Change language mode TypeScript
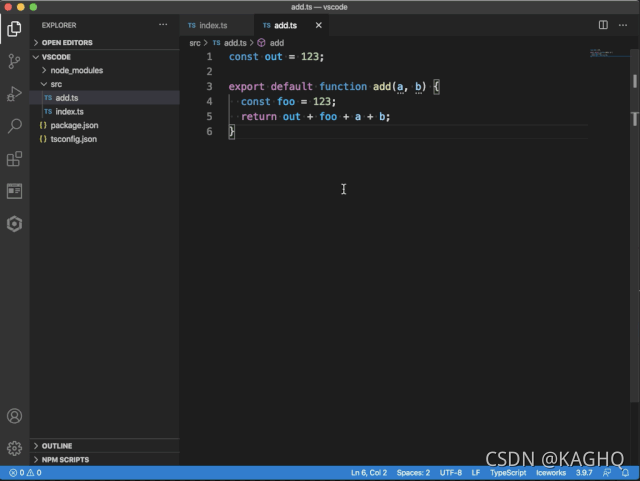The width and height of the screenshot is (640, 481). point(508,473)
